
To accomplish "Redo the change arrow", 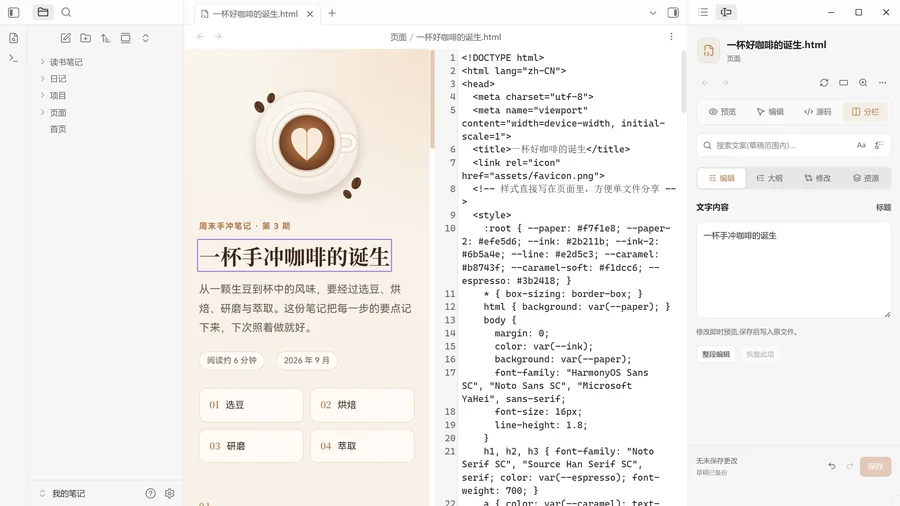I will click(849, 466).
